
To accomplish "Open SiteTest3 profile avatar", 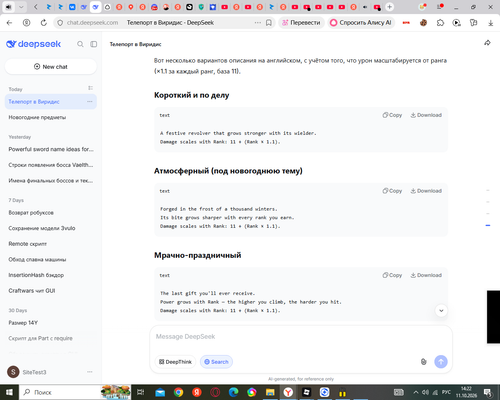I will (13, 372).
